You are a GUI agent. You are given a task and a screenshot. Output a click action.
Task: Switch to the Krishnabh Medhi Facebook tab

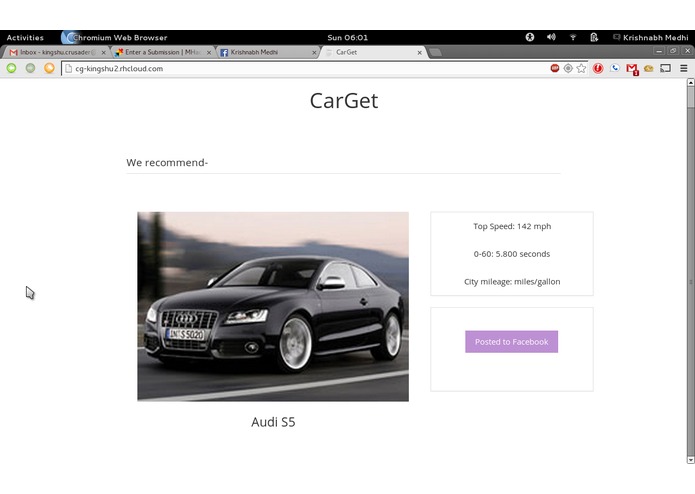[x=267, y=52]
